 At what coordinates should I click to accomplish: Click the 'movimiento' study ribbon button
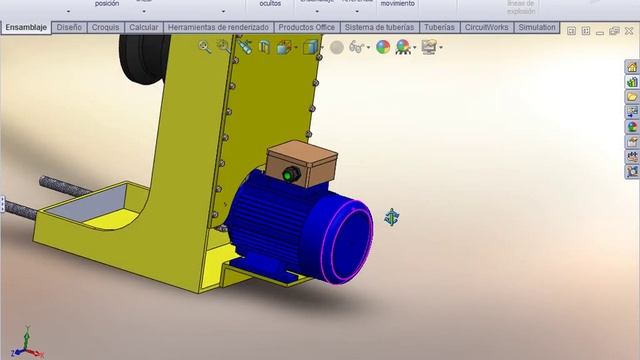tap(398, 5)
